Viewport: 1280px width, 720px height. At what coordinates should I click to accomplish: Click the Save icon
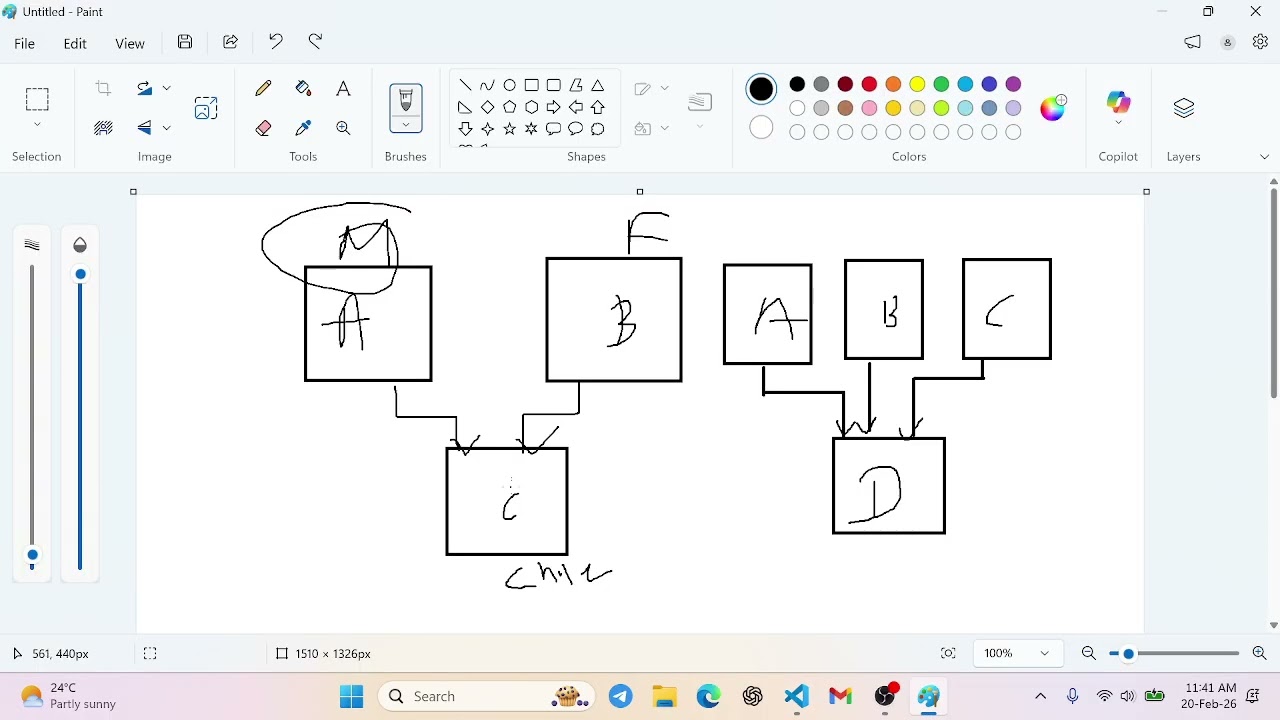pos(185,42)
